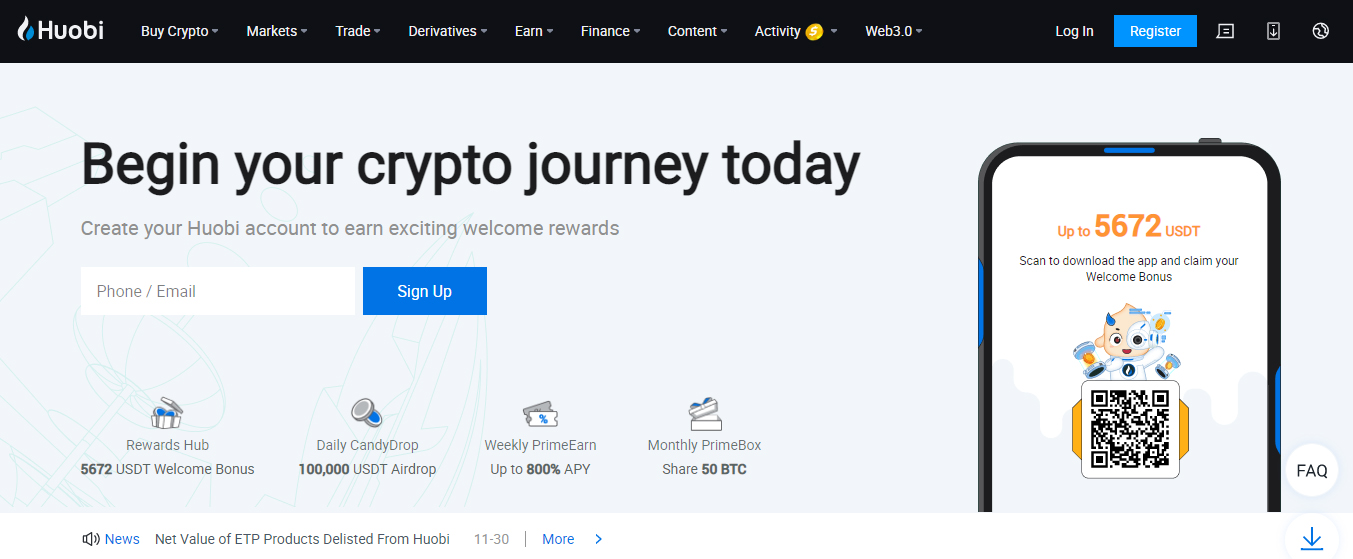Click the "Weekly PrimeEarn" label
The height and width of the screenshot is (559, 1353).
click(540, 445)
